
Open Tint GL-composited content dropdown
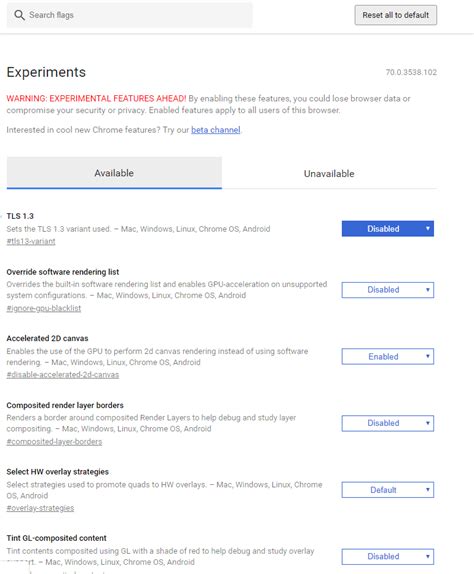click(388, 556)
